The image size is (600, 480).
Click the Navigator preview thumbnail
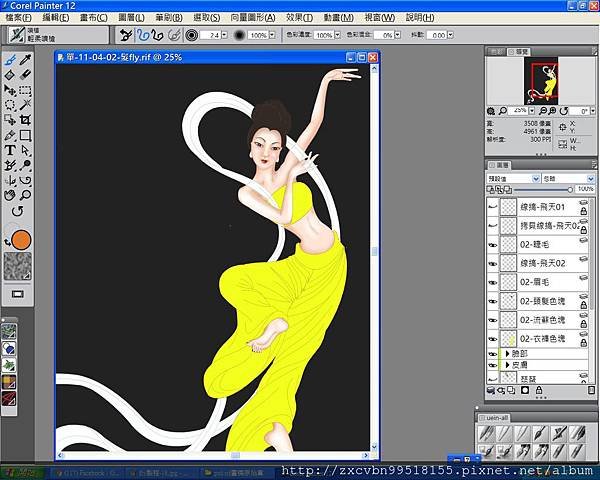(541, 81)
